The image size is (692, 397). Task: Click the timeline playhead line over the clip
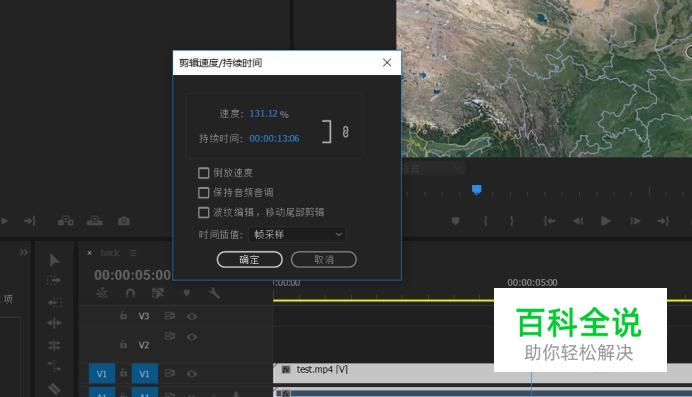[531, 384]
